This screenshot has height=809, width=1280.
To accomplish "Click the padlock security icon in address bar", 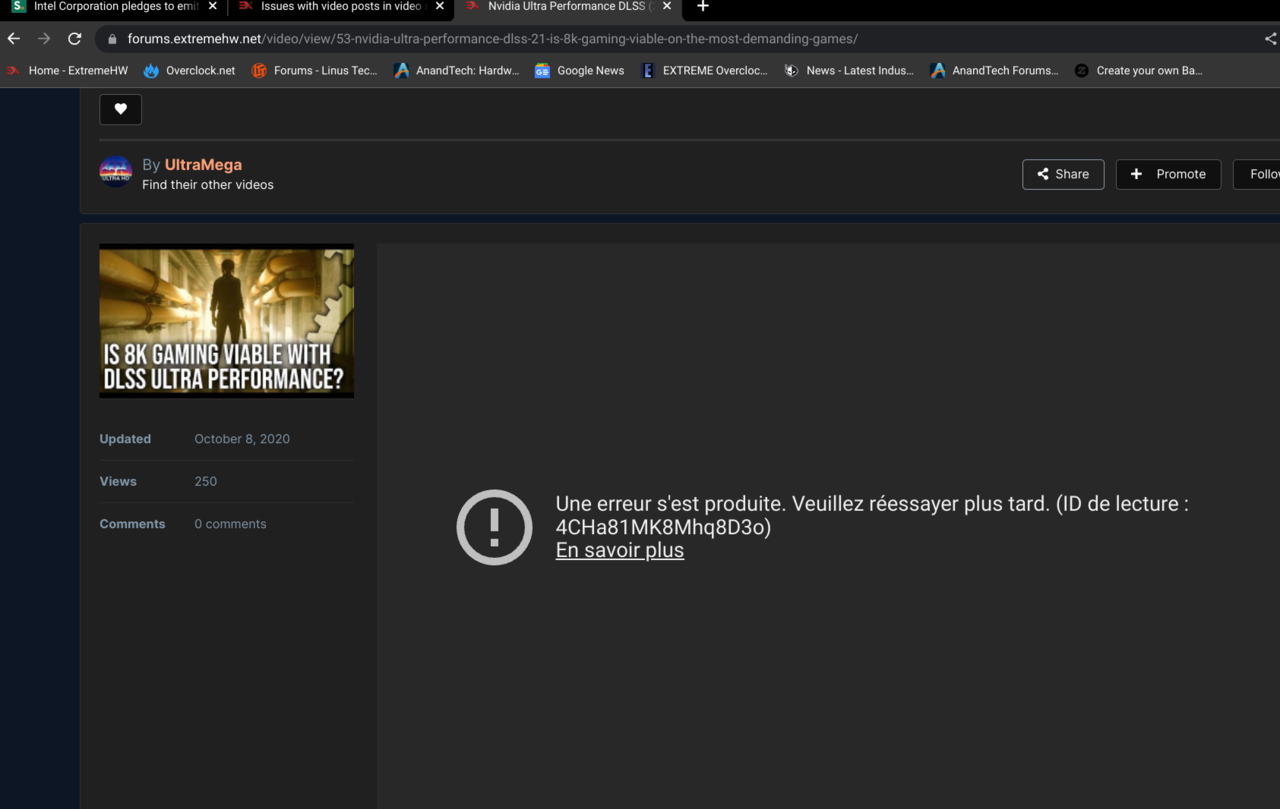I will pos(110,38).
